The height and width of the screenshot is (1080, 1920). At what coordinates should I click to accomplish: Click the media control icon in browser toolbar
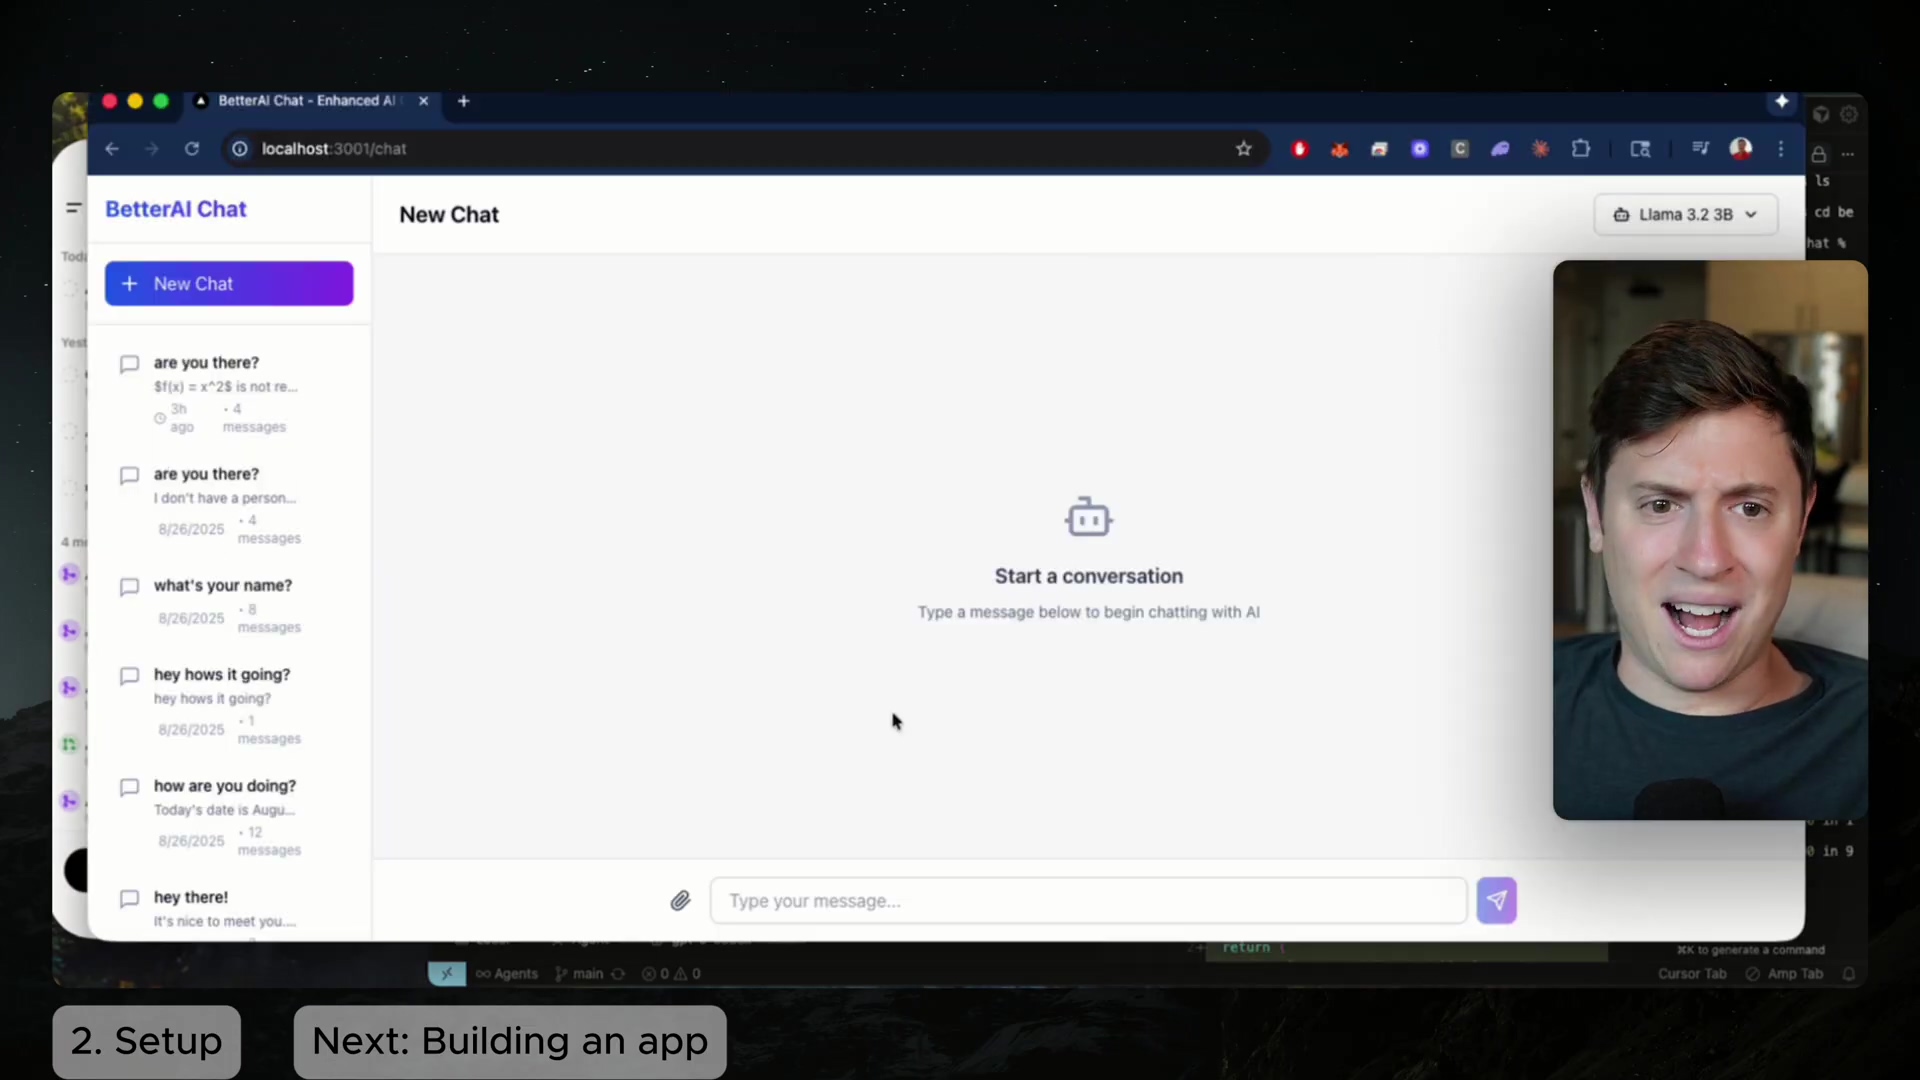click(x=1700, y=149)
